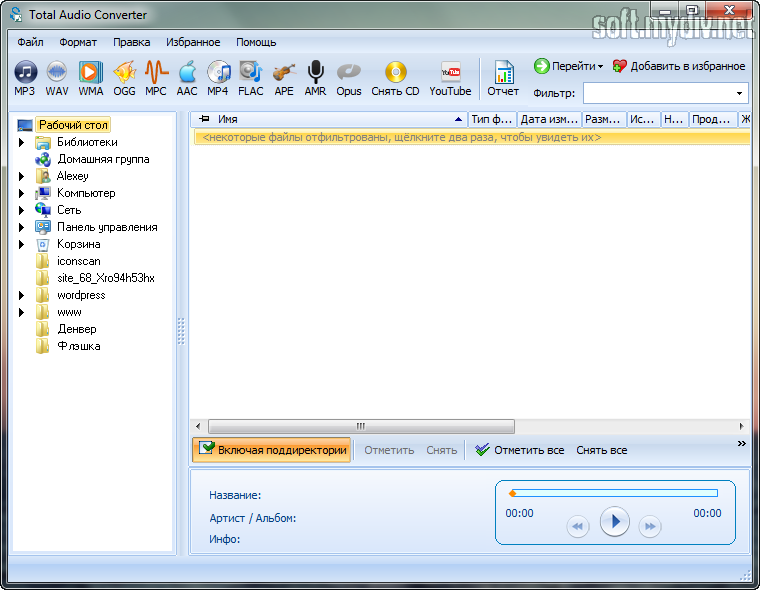Expand the Компьютер tree node
This screenshot has height=590, width=760.
coord(21,193)
